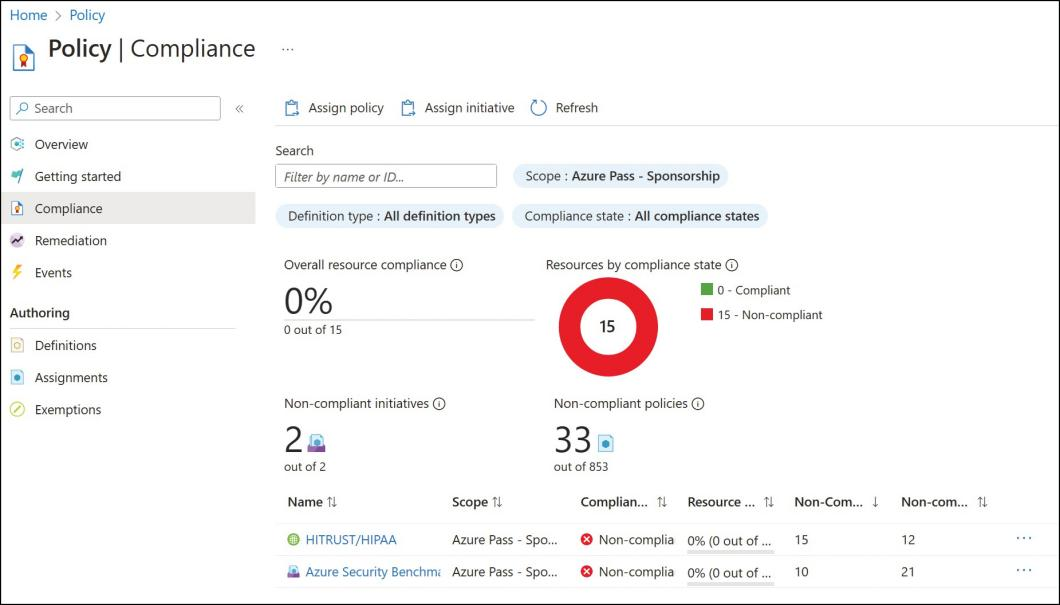Click the Remediation chart icon
This screenshot has width=1060, height=605.
click(18, 241)
